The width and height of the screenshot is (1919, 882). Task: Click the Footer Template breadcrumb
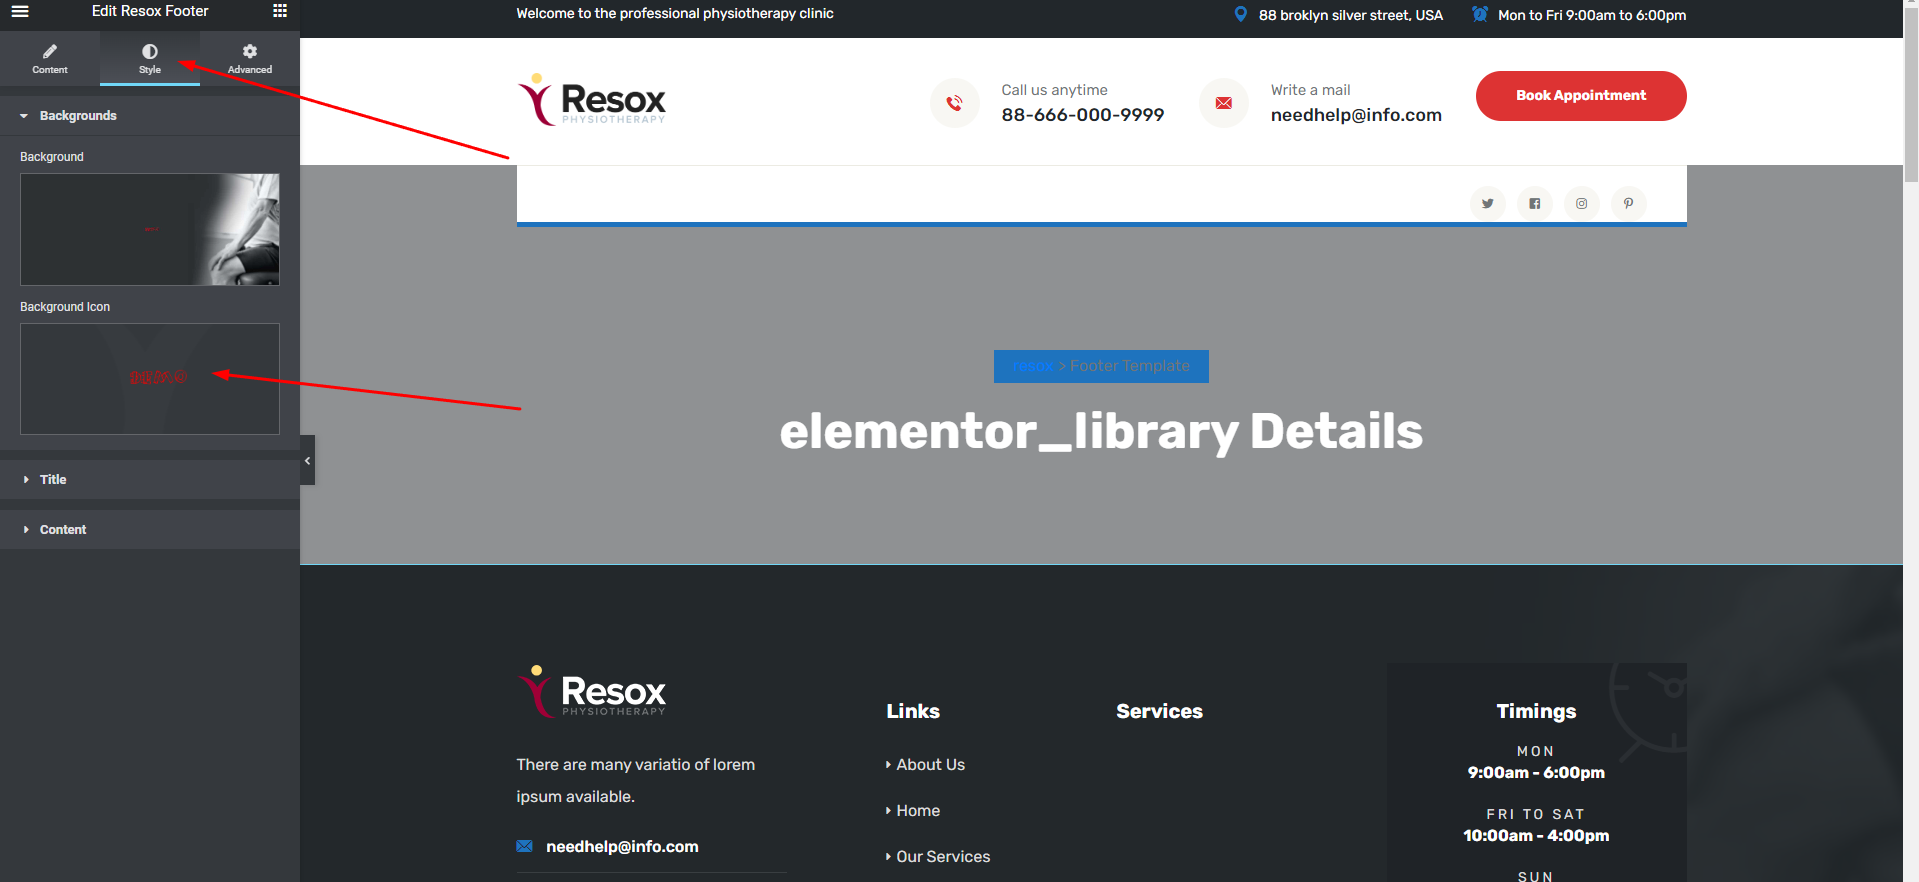(x=1130, y=366)
